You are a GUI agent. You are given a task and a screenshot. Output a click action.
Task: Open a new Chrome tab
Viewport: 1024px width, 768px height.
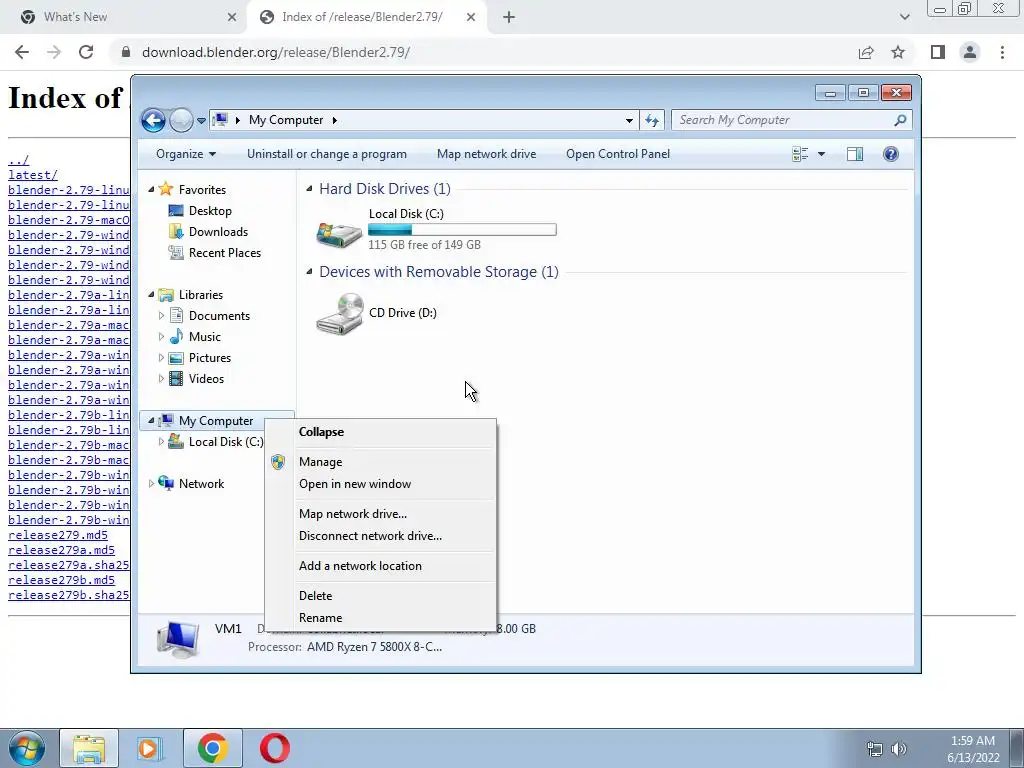pos(509,18)
